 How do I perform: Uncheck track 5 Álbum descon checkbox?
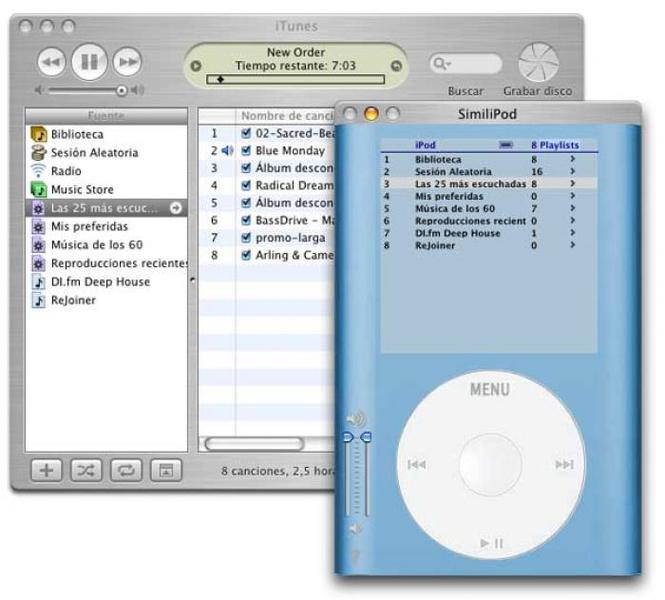246,203
